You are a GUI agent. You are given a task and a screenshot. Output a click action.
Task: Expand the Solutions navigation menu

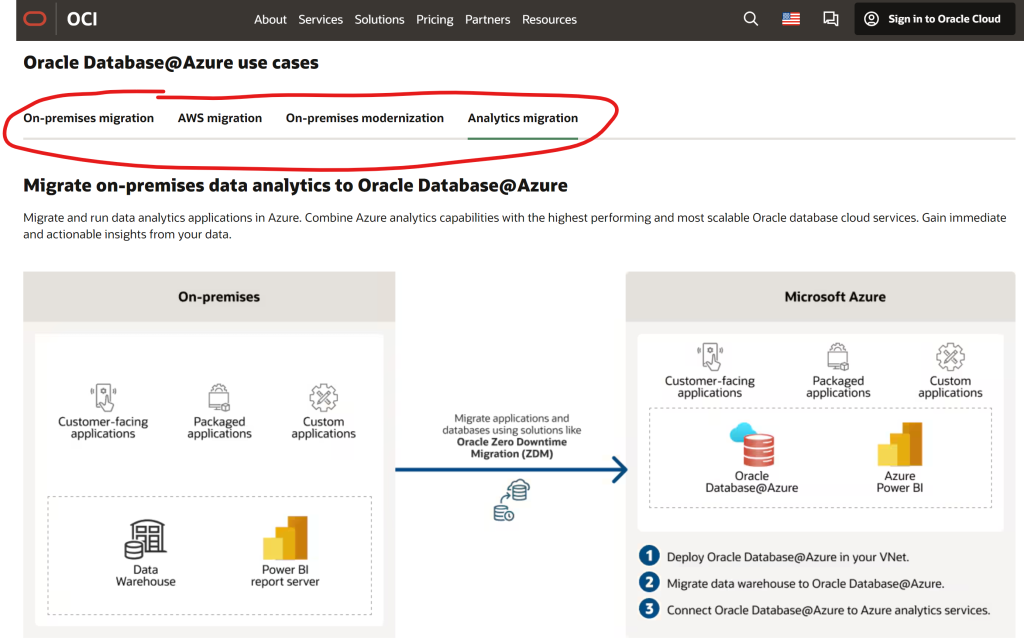pyautogui.click(x=379, y=19)
